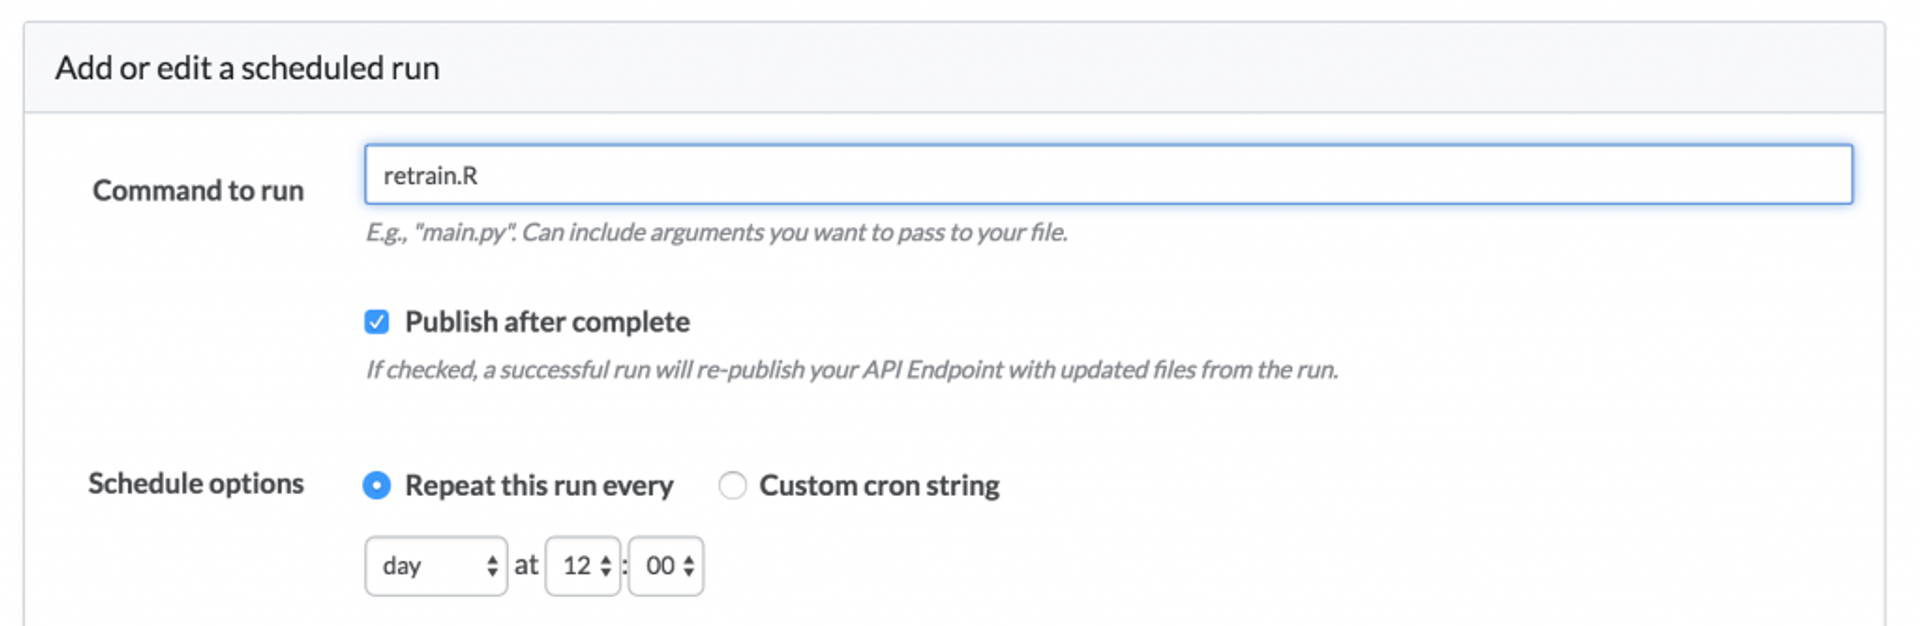
Task: Click the Command to run input field
Action: coord(1108,175)
